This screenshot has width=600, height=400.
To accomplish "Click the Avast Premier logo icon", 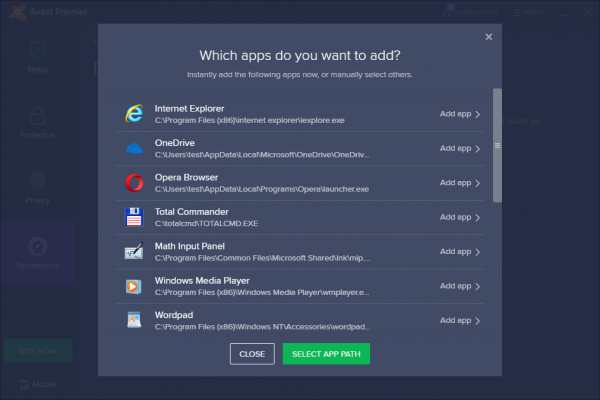I will (x=18, y=12).
